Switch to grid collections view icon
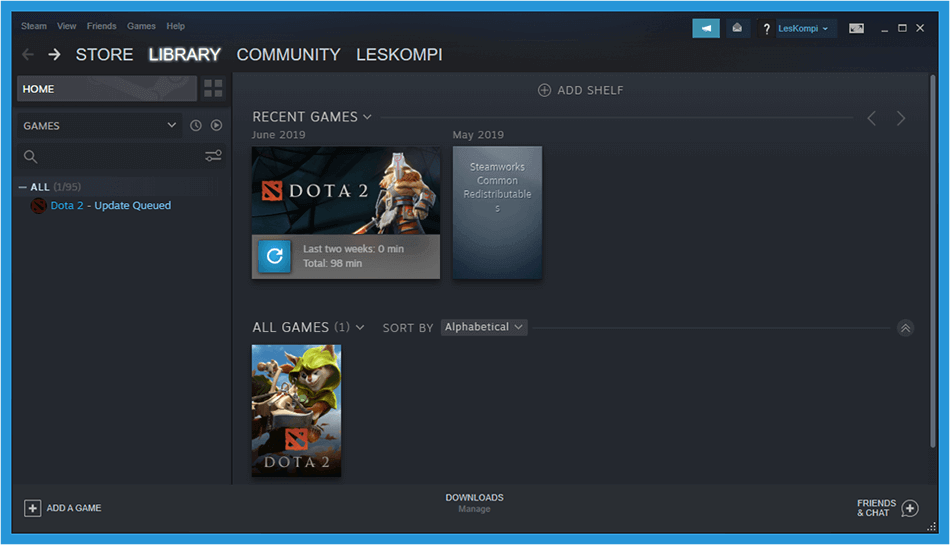The image size is (950, 545). [x=213, y=88]
